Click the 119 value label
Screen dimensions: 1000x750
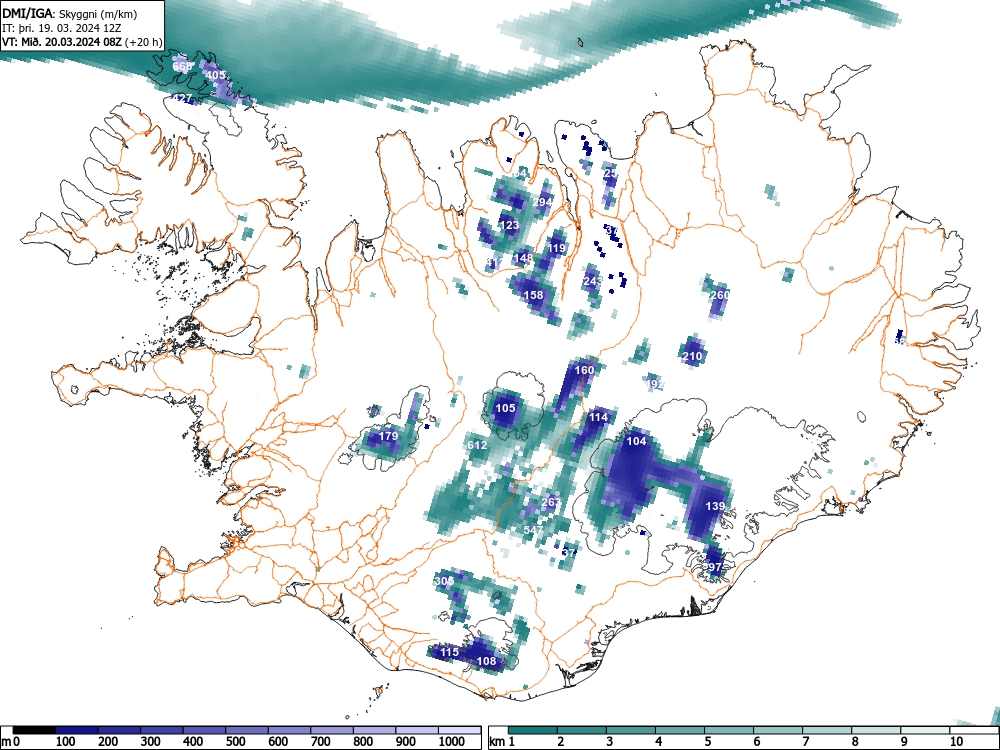click(556, 248)
